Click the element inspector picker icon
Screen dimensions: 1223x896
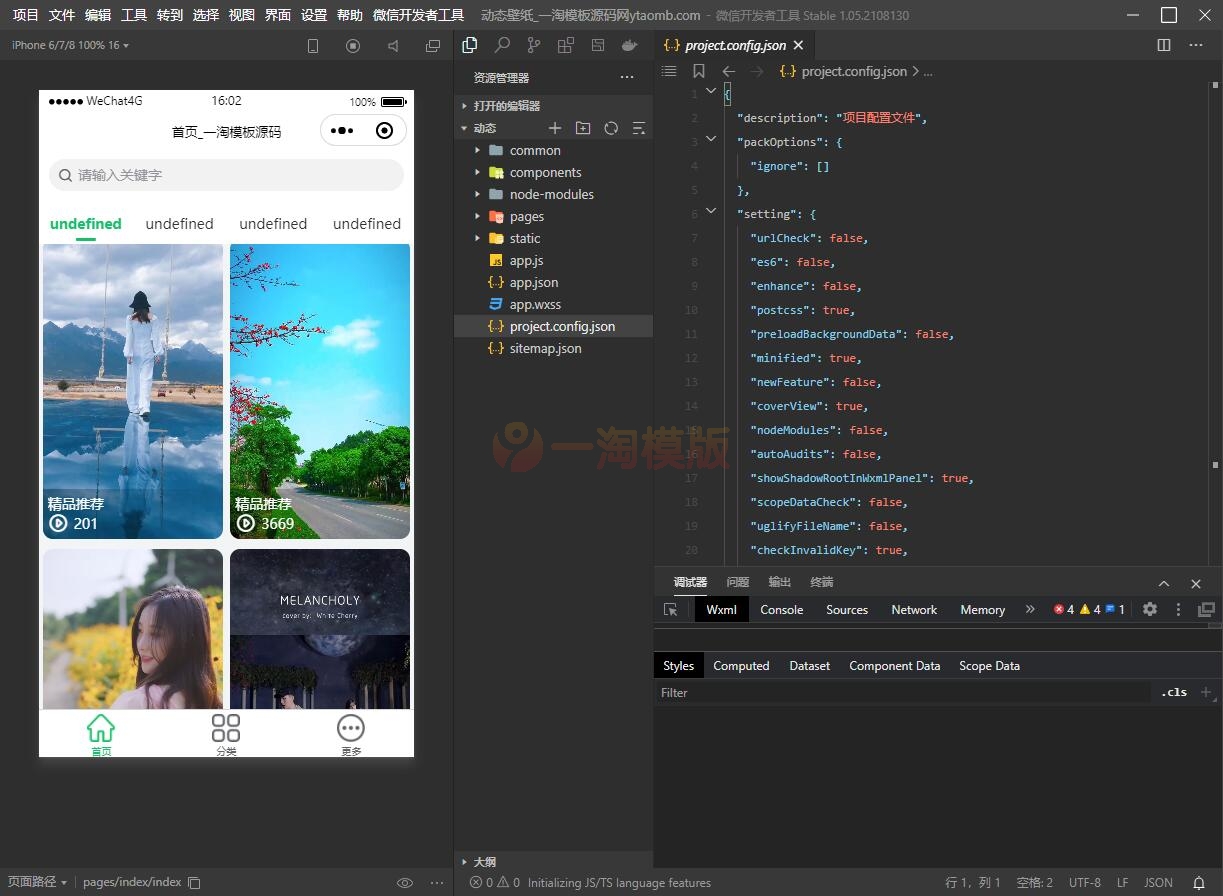(x=671, y=609)
